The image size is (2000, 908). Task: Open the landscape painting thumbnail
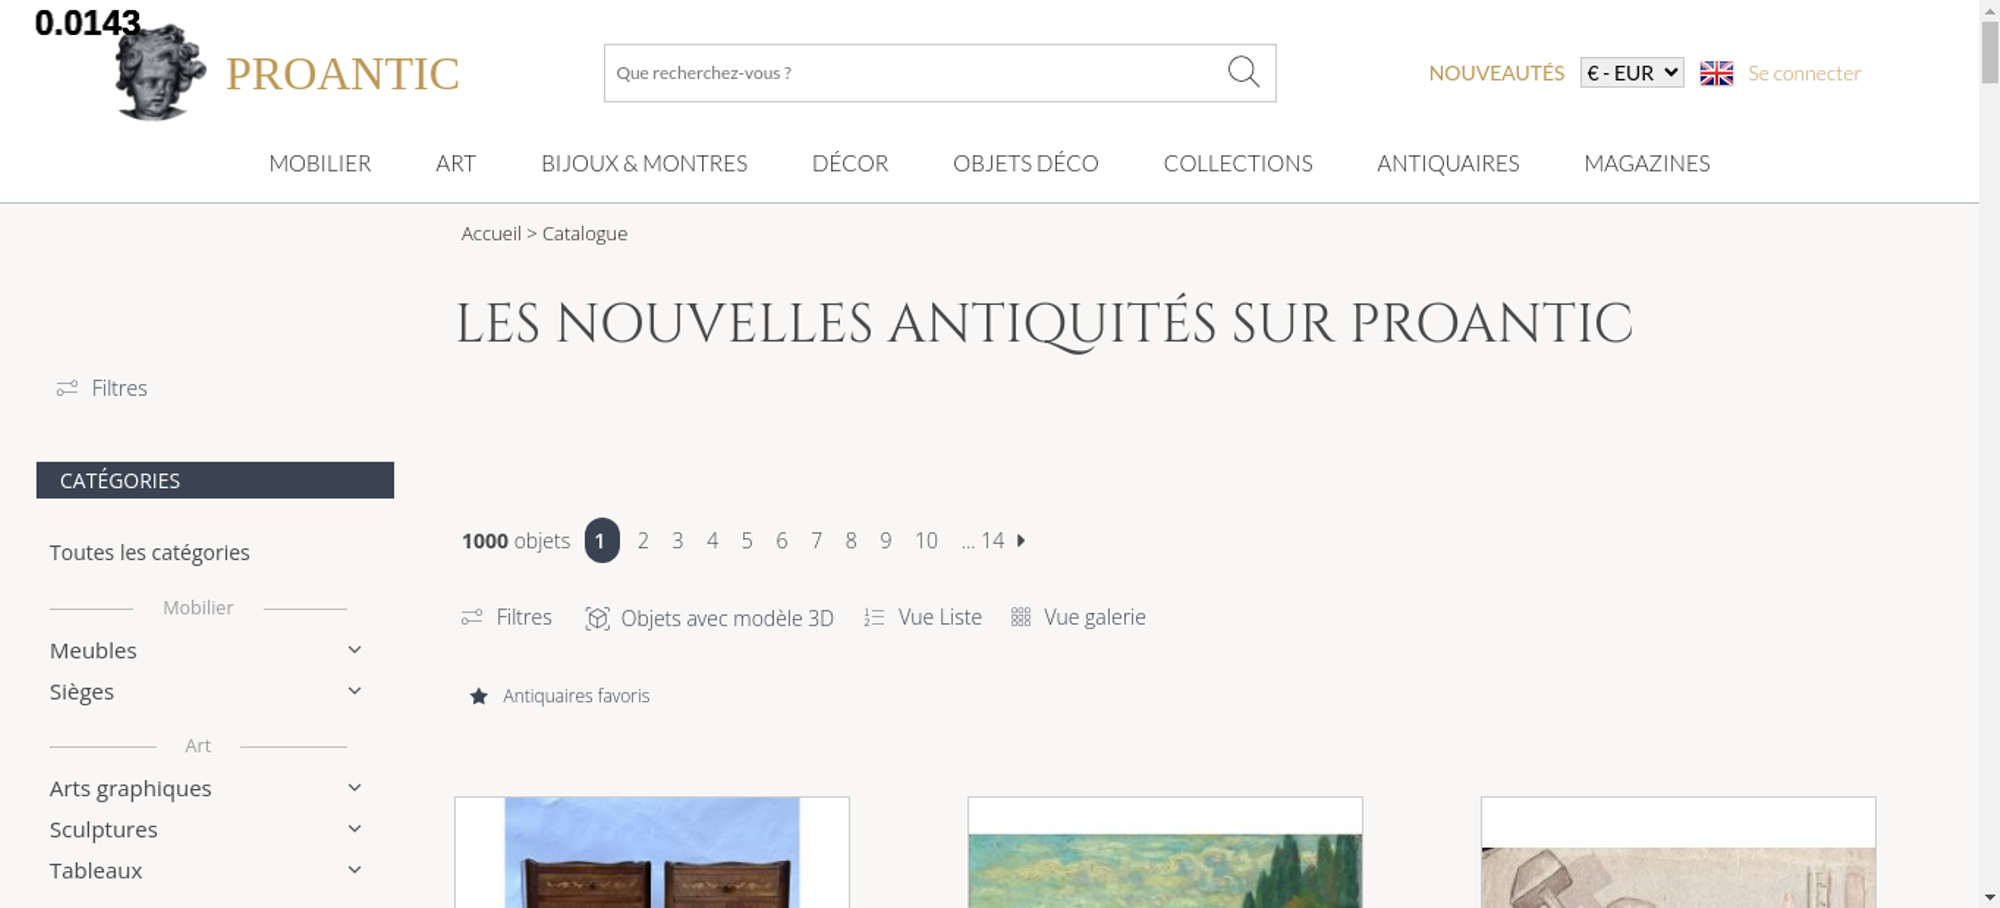click(x=1165, y=853)
